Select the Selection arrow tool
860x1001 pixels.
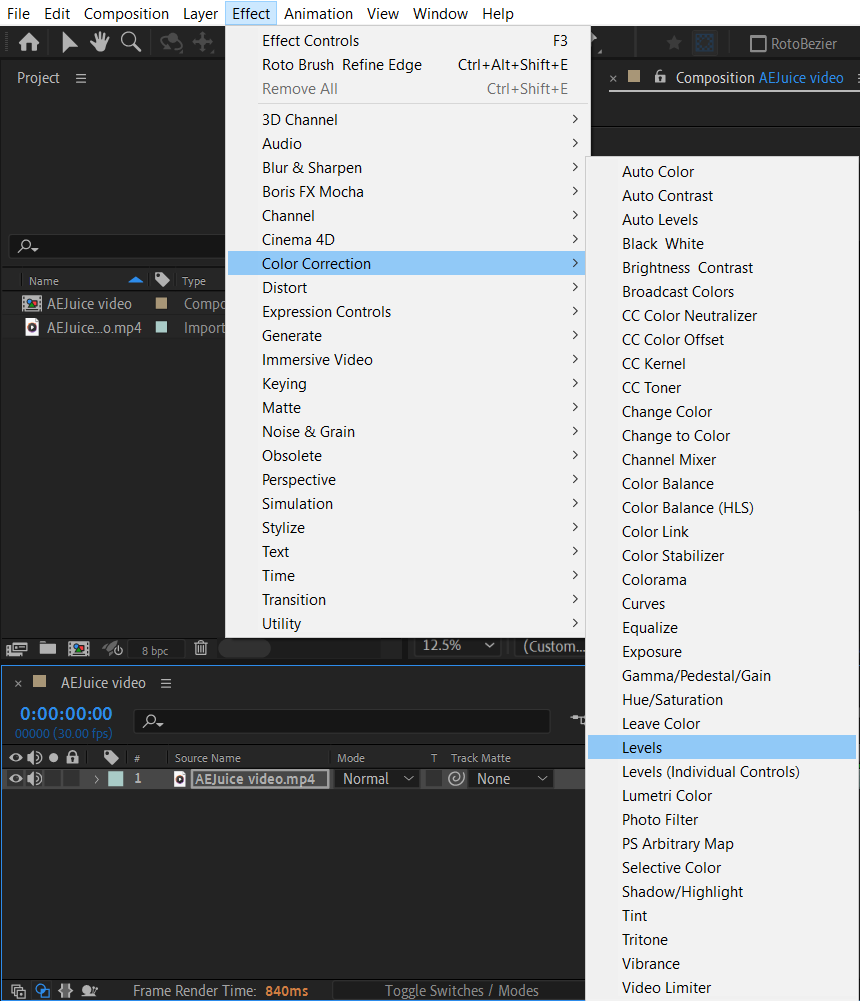coord(69,43)
